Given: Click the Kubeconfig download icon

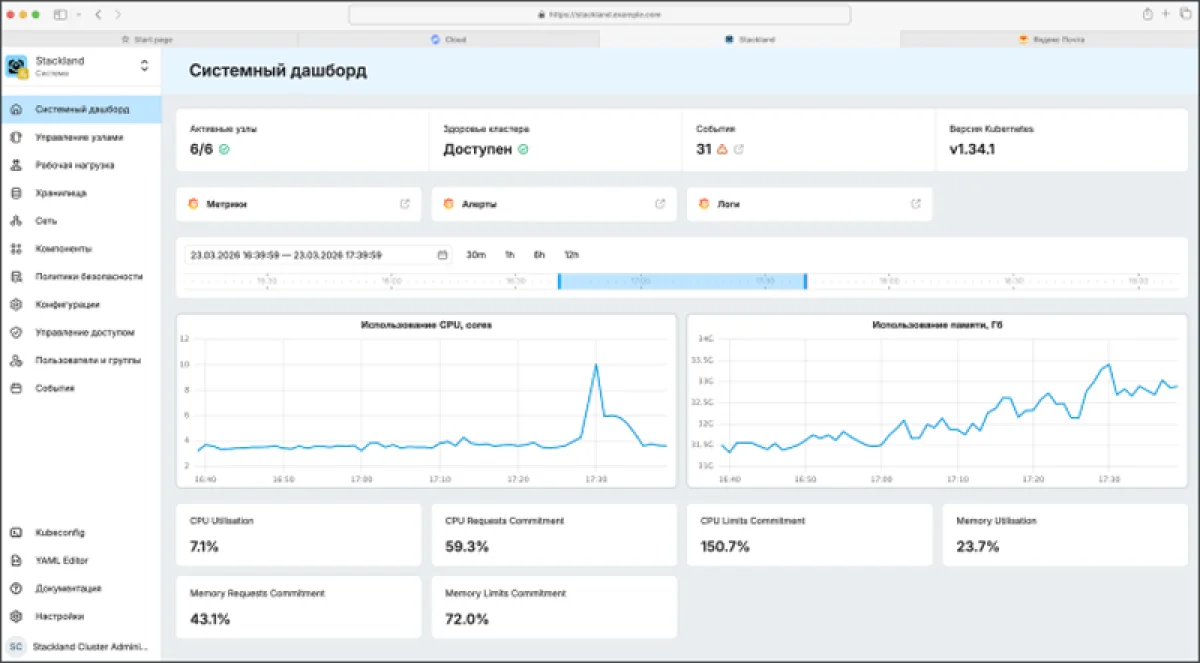Looking at the screenshot, I should tap(18, 533).
